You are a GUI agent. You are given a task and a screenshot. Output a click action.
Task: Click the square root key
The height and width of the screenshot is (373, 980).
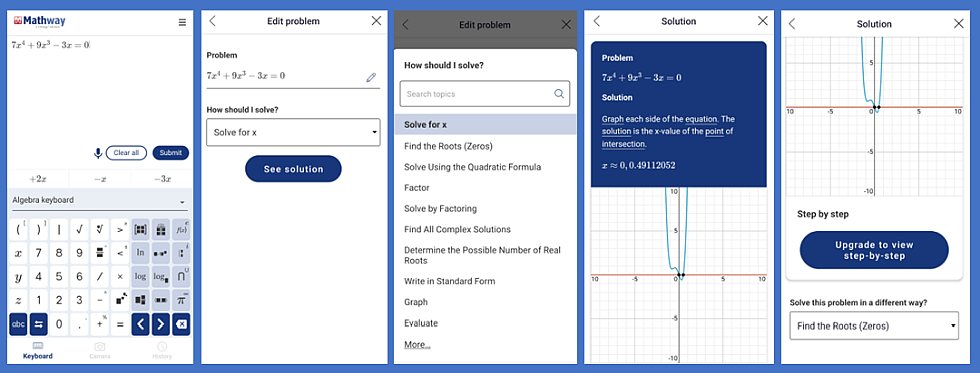coord(79,229)
